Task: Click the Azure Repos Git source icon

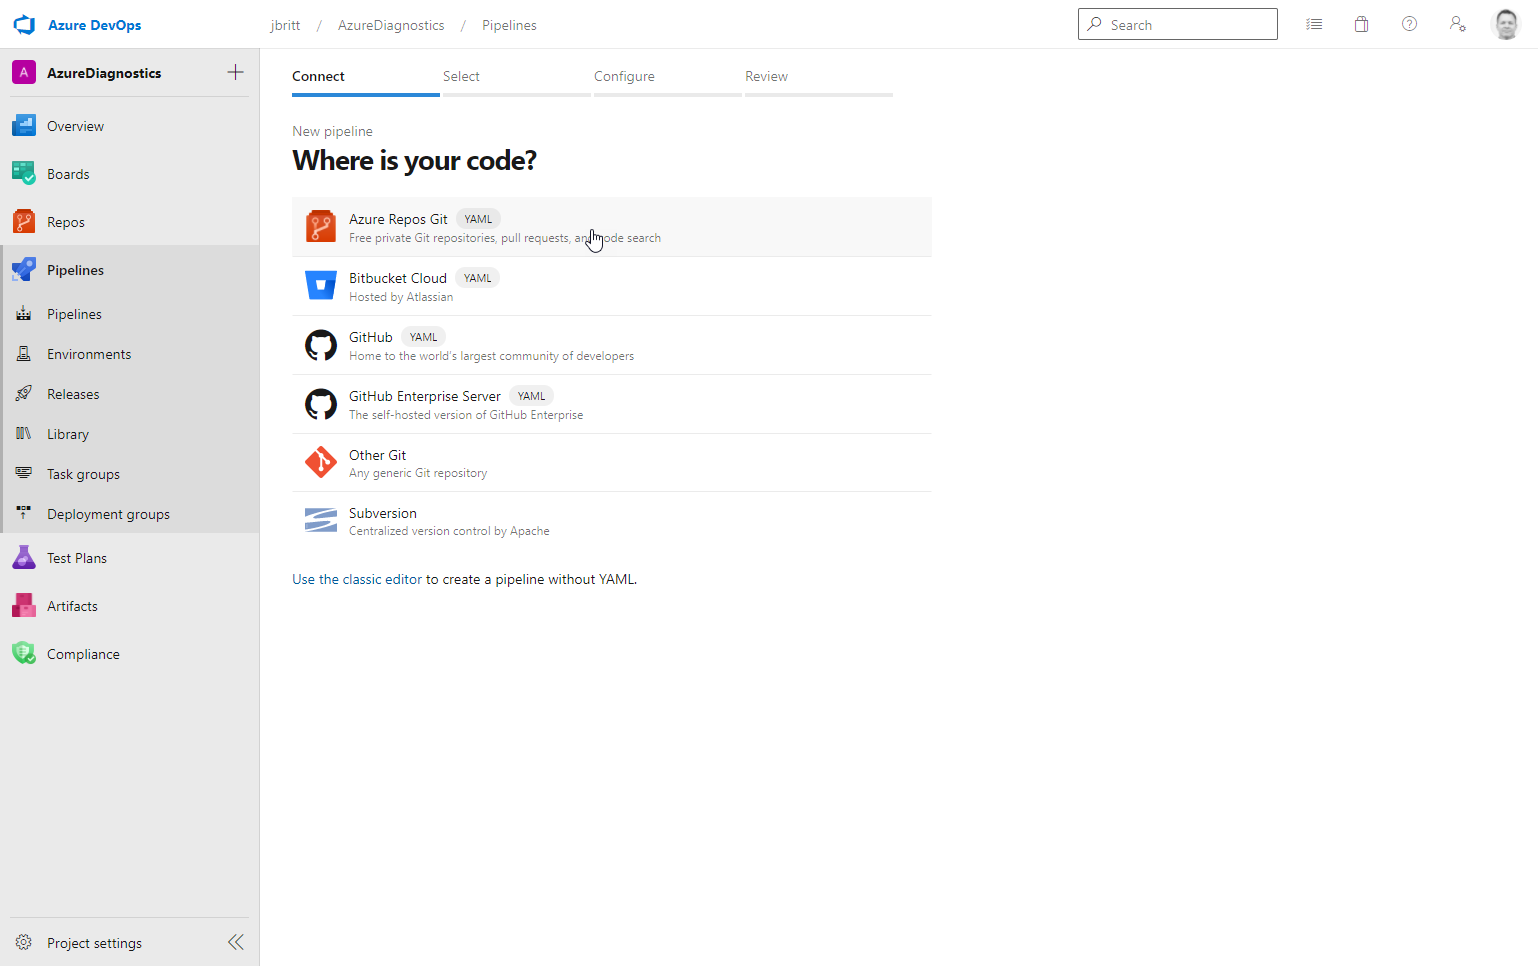Action: click(321, 227)
